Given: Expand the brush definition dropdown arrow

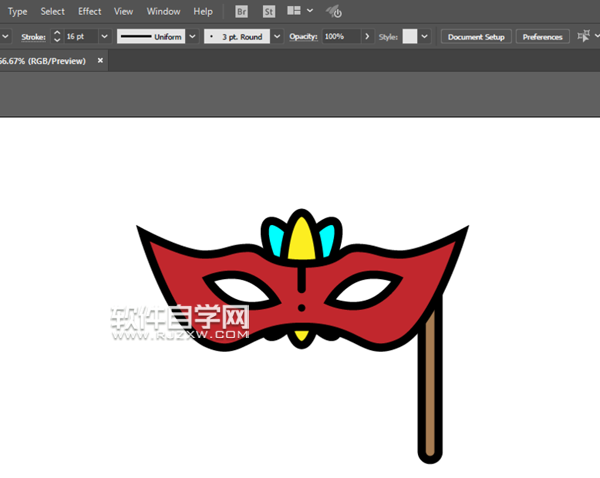Looking at the screenshot, I should point(277,36).
